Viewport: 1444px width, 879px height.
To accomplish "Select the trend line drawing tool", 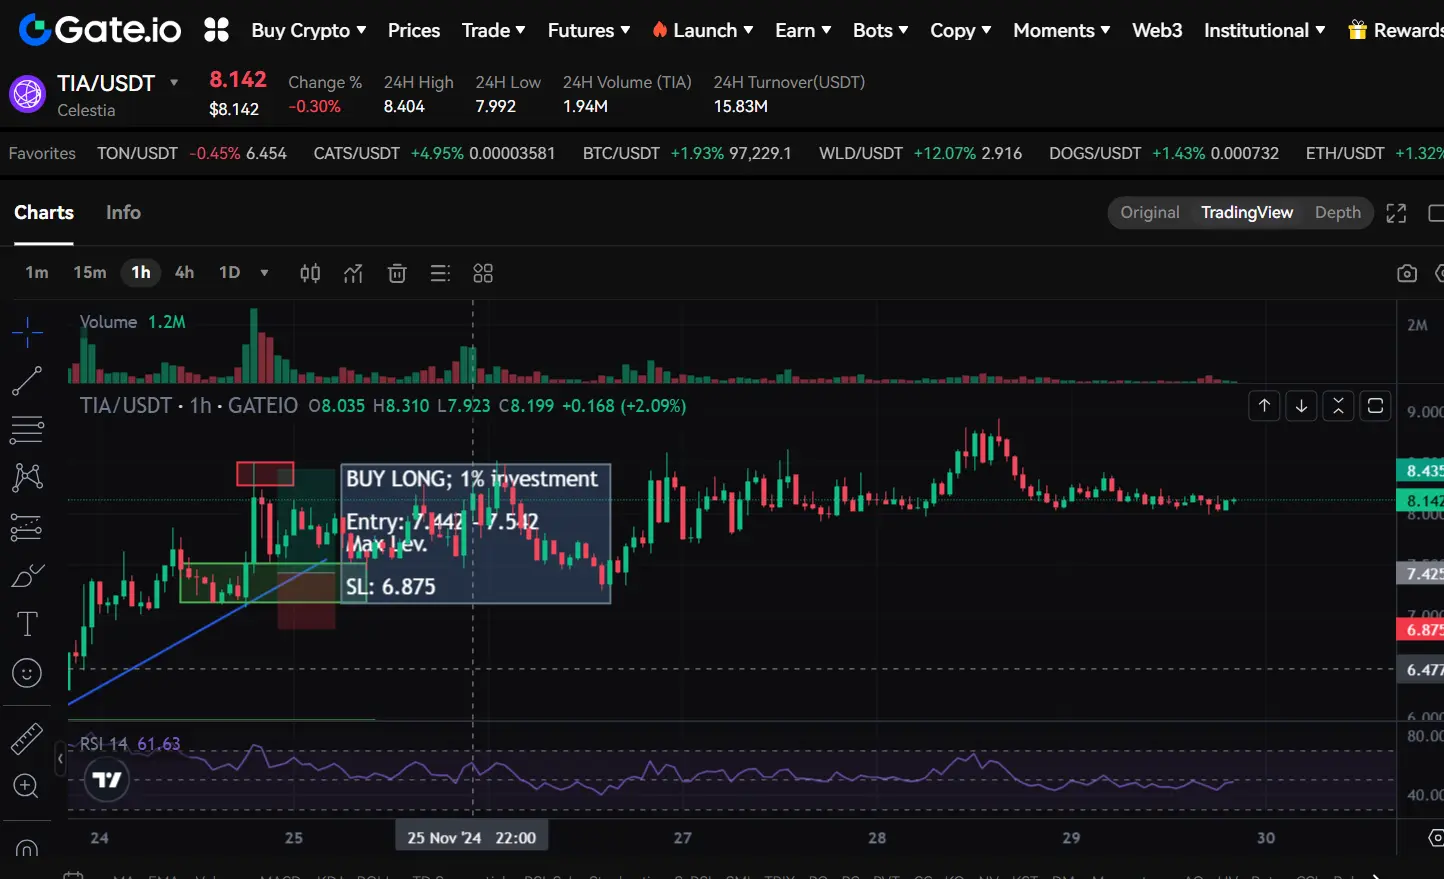I will tap(27, 380).
